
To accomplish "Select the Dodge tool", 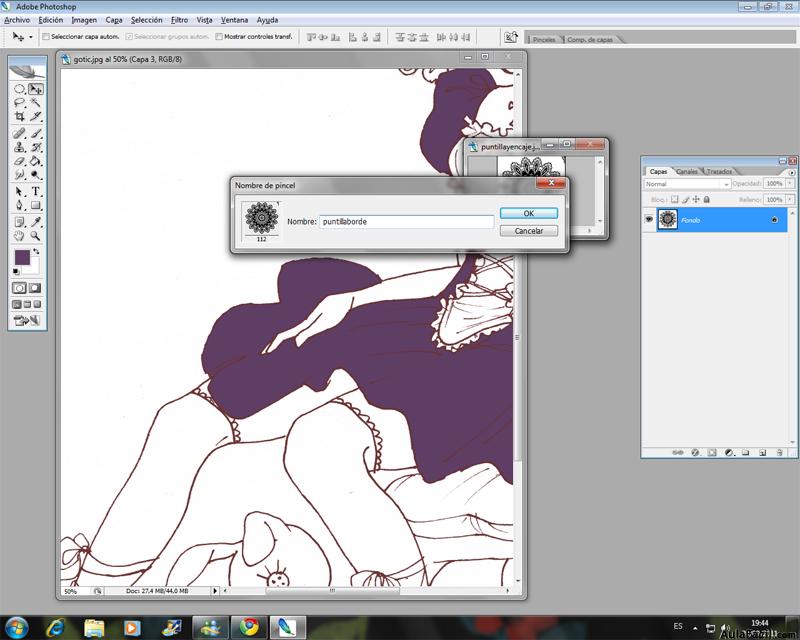I will coord(36,175).
